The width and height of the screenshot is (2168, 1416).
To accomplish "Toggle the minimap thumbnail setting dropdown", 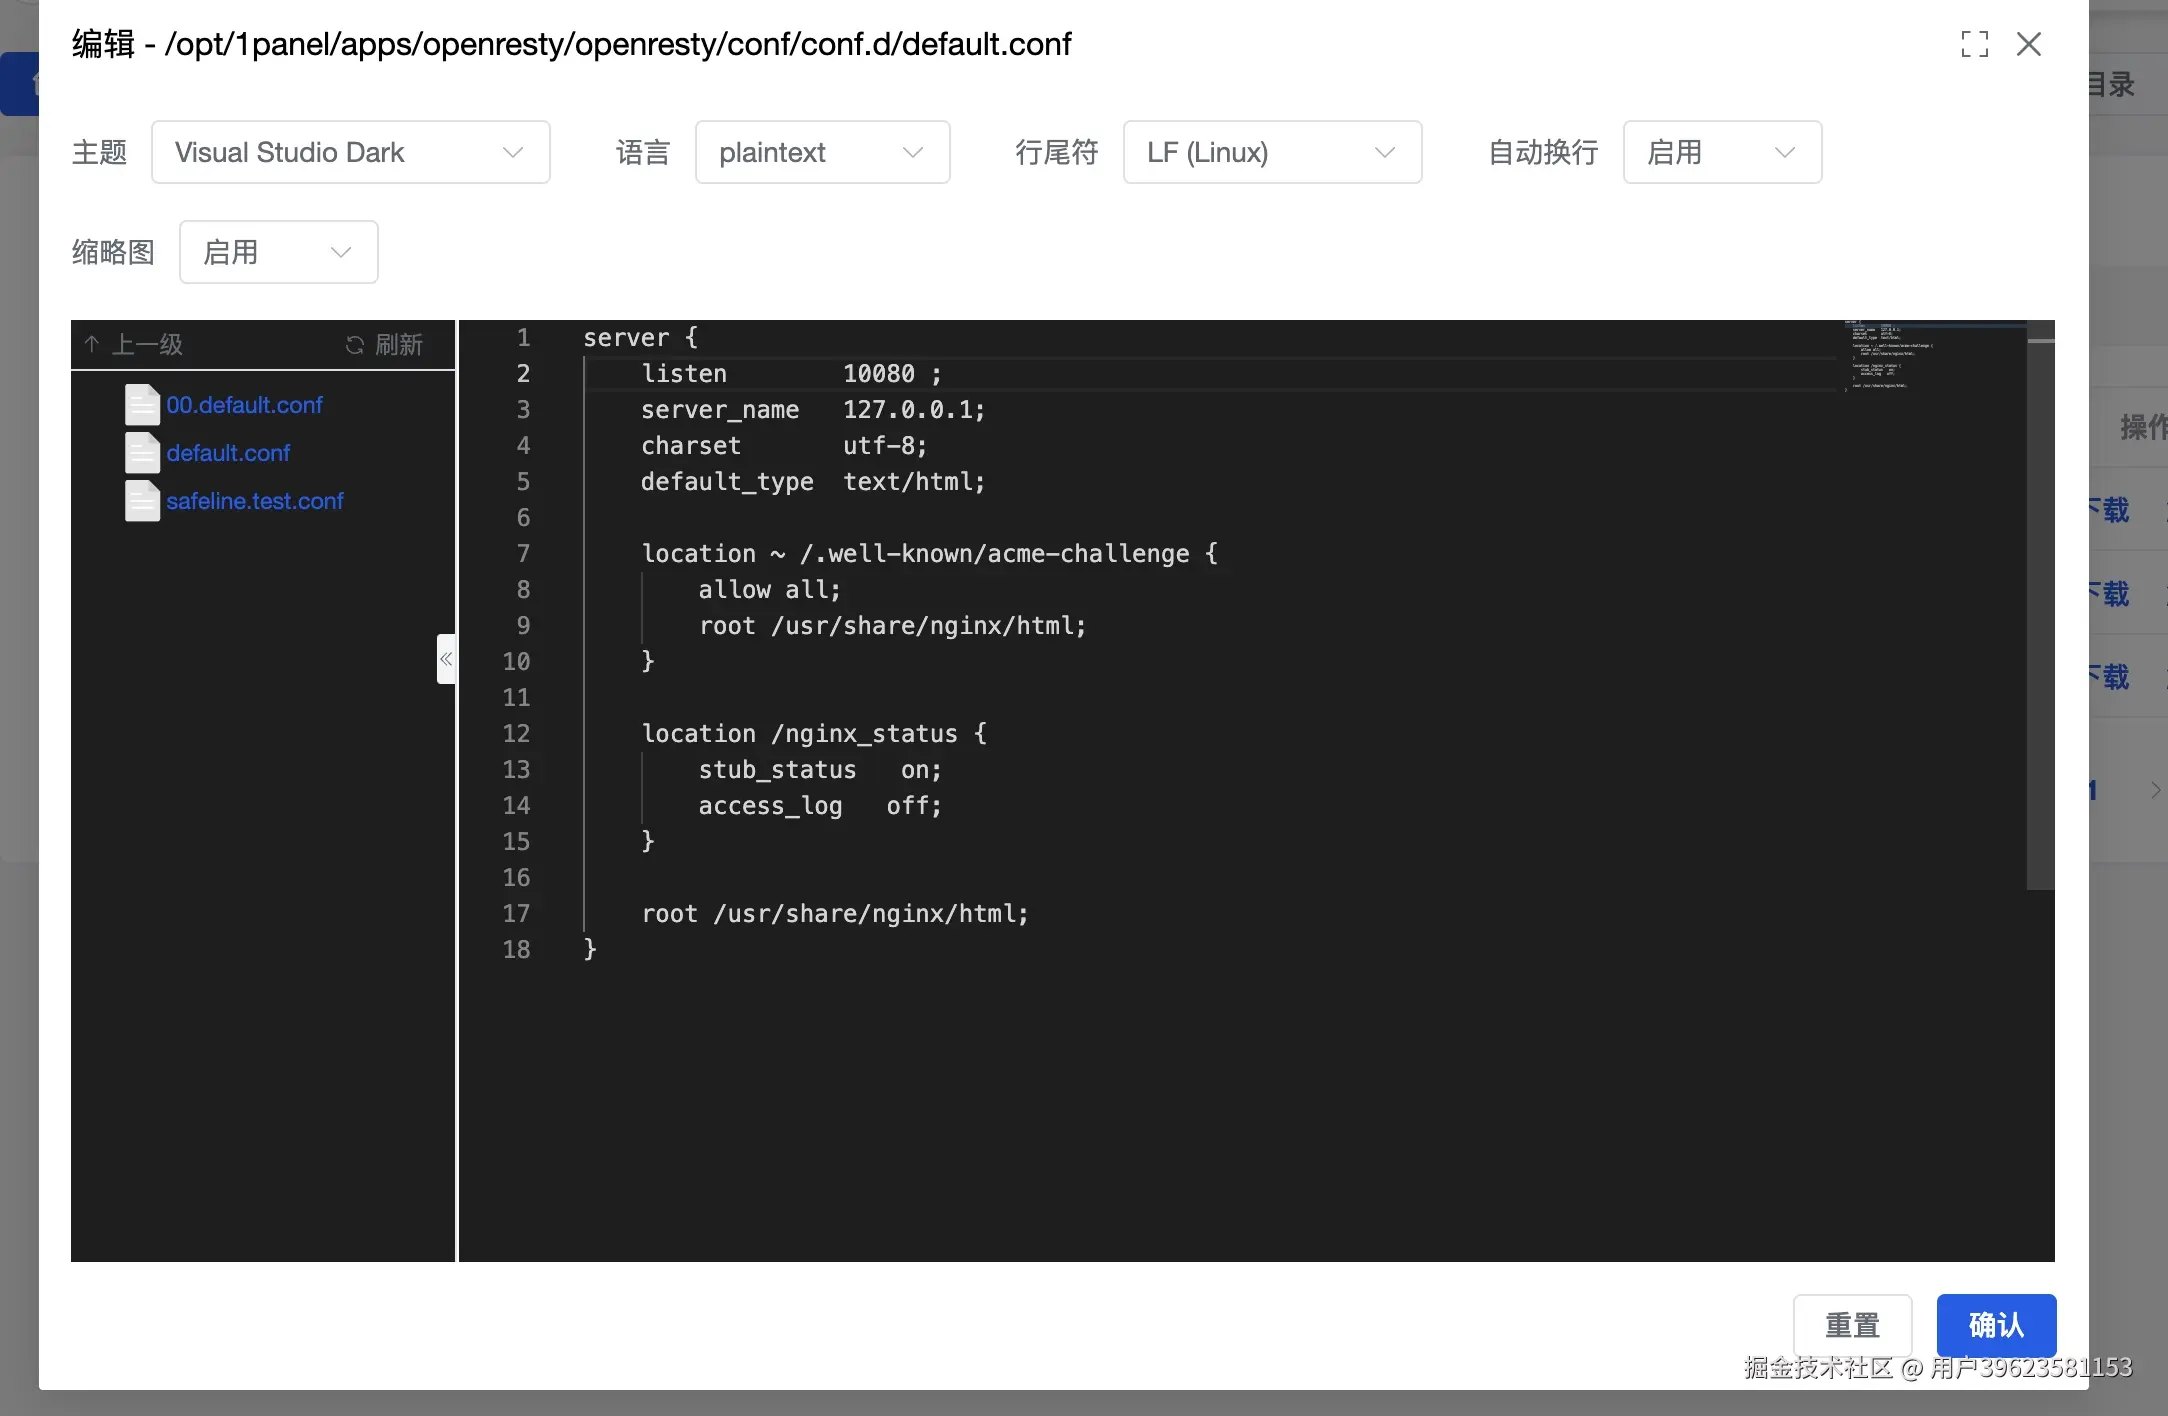I will [278, 252].
